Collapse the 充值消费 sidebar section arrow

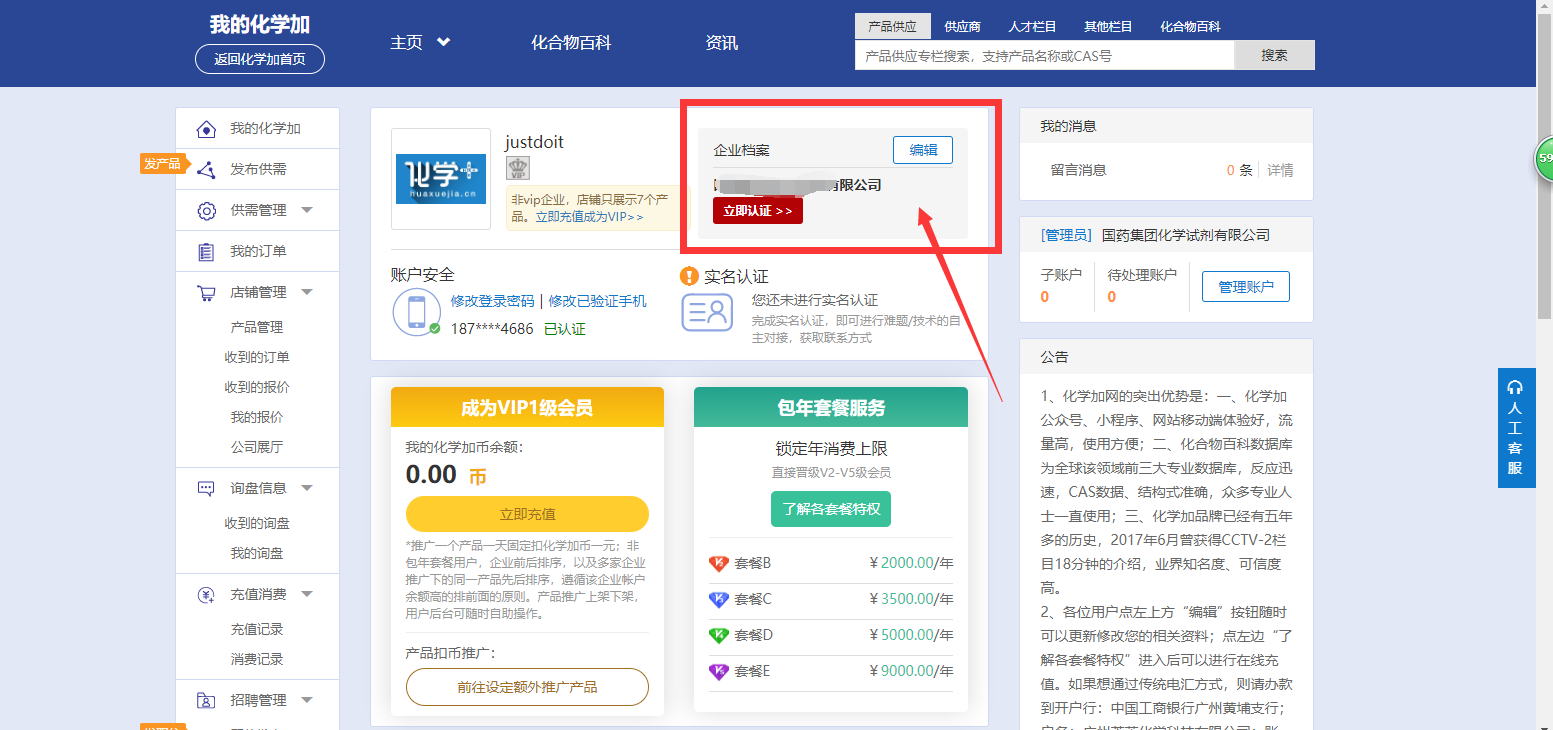tap(307, 594)
